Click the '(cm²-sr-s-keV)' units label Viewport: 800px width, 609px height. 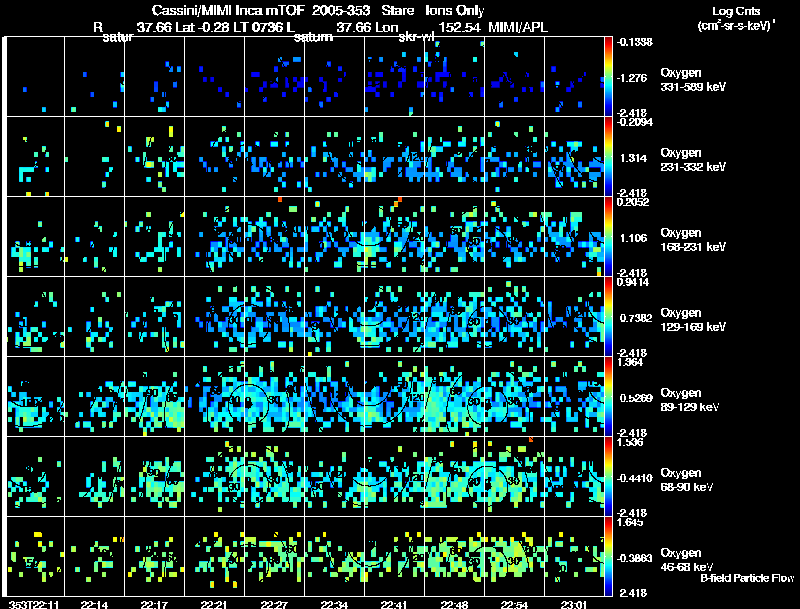pos(736,26)
